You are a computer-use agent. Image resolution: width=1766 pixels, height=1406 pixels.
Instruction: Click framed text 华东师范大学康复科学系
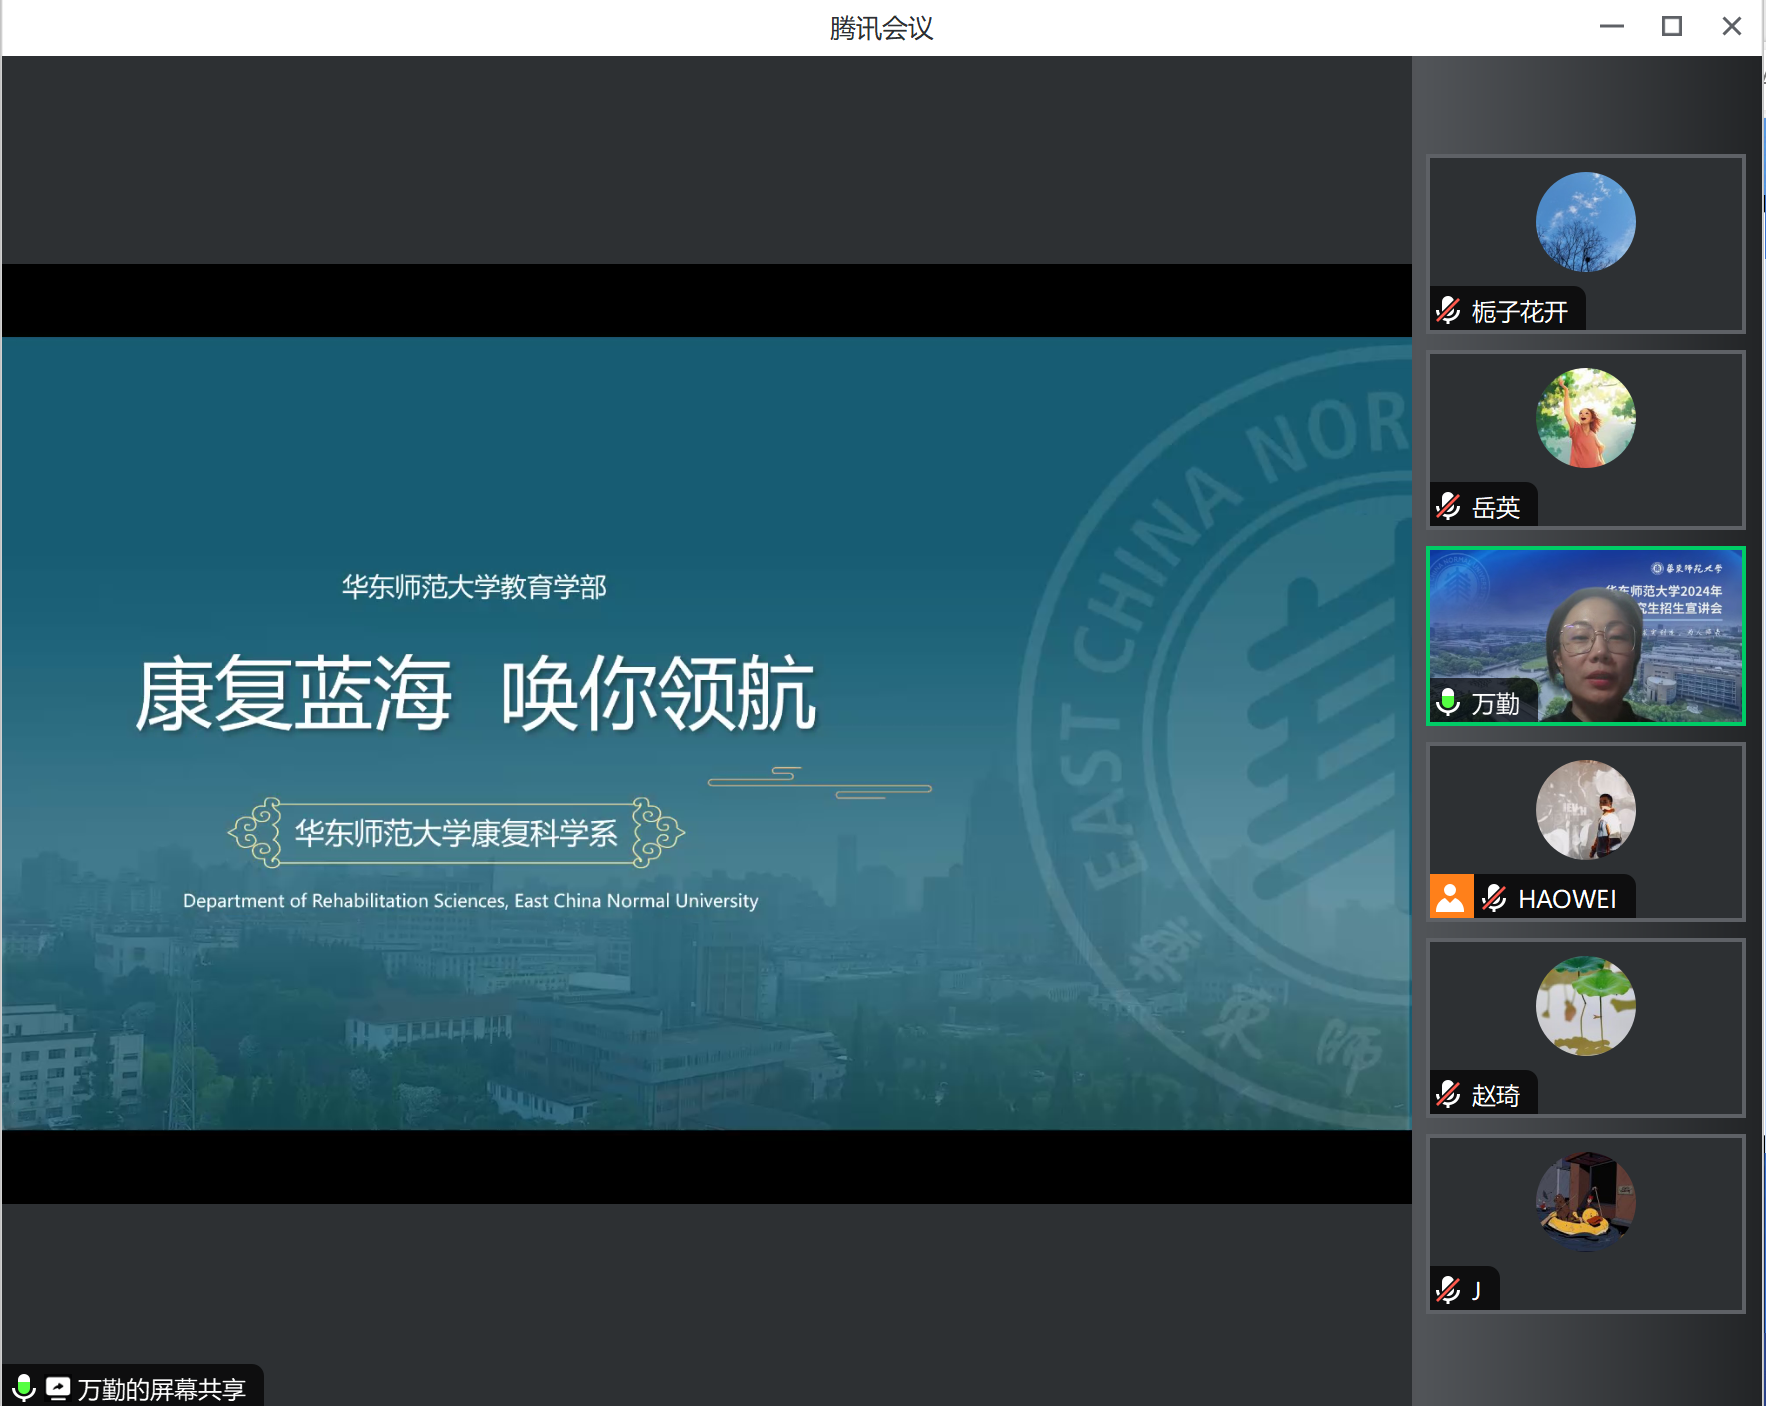[456, 833]
